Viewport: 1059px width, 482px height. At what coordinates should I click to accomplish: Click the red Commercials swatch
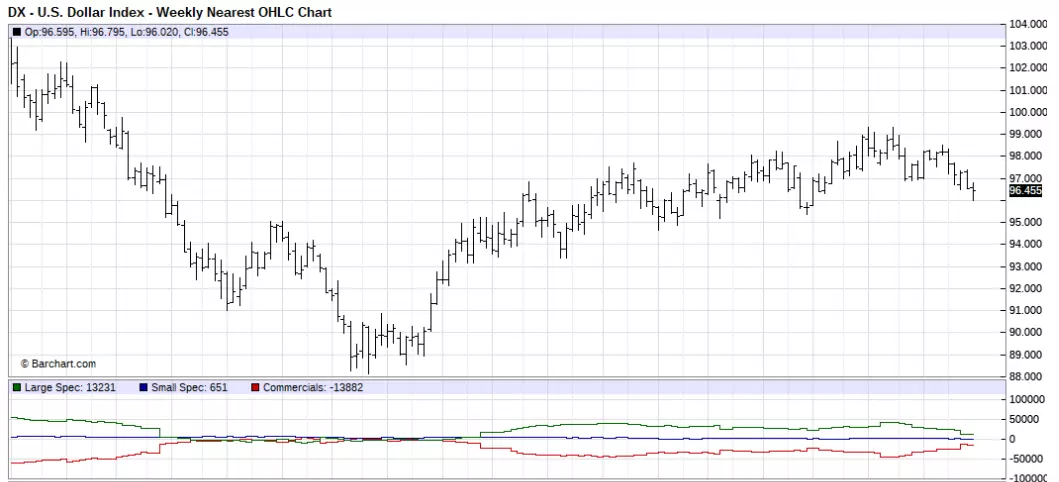[x=255, y=387]
